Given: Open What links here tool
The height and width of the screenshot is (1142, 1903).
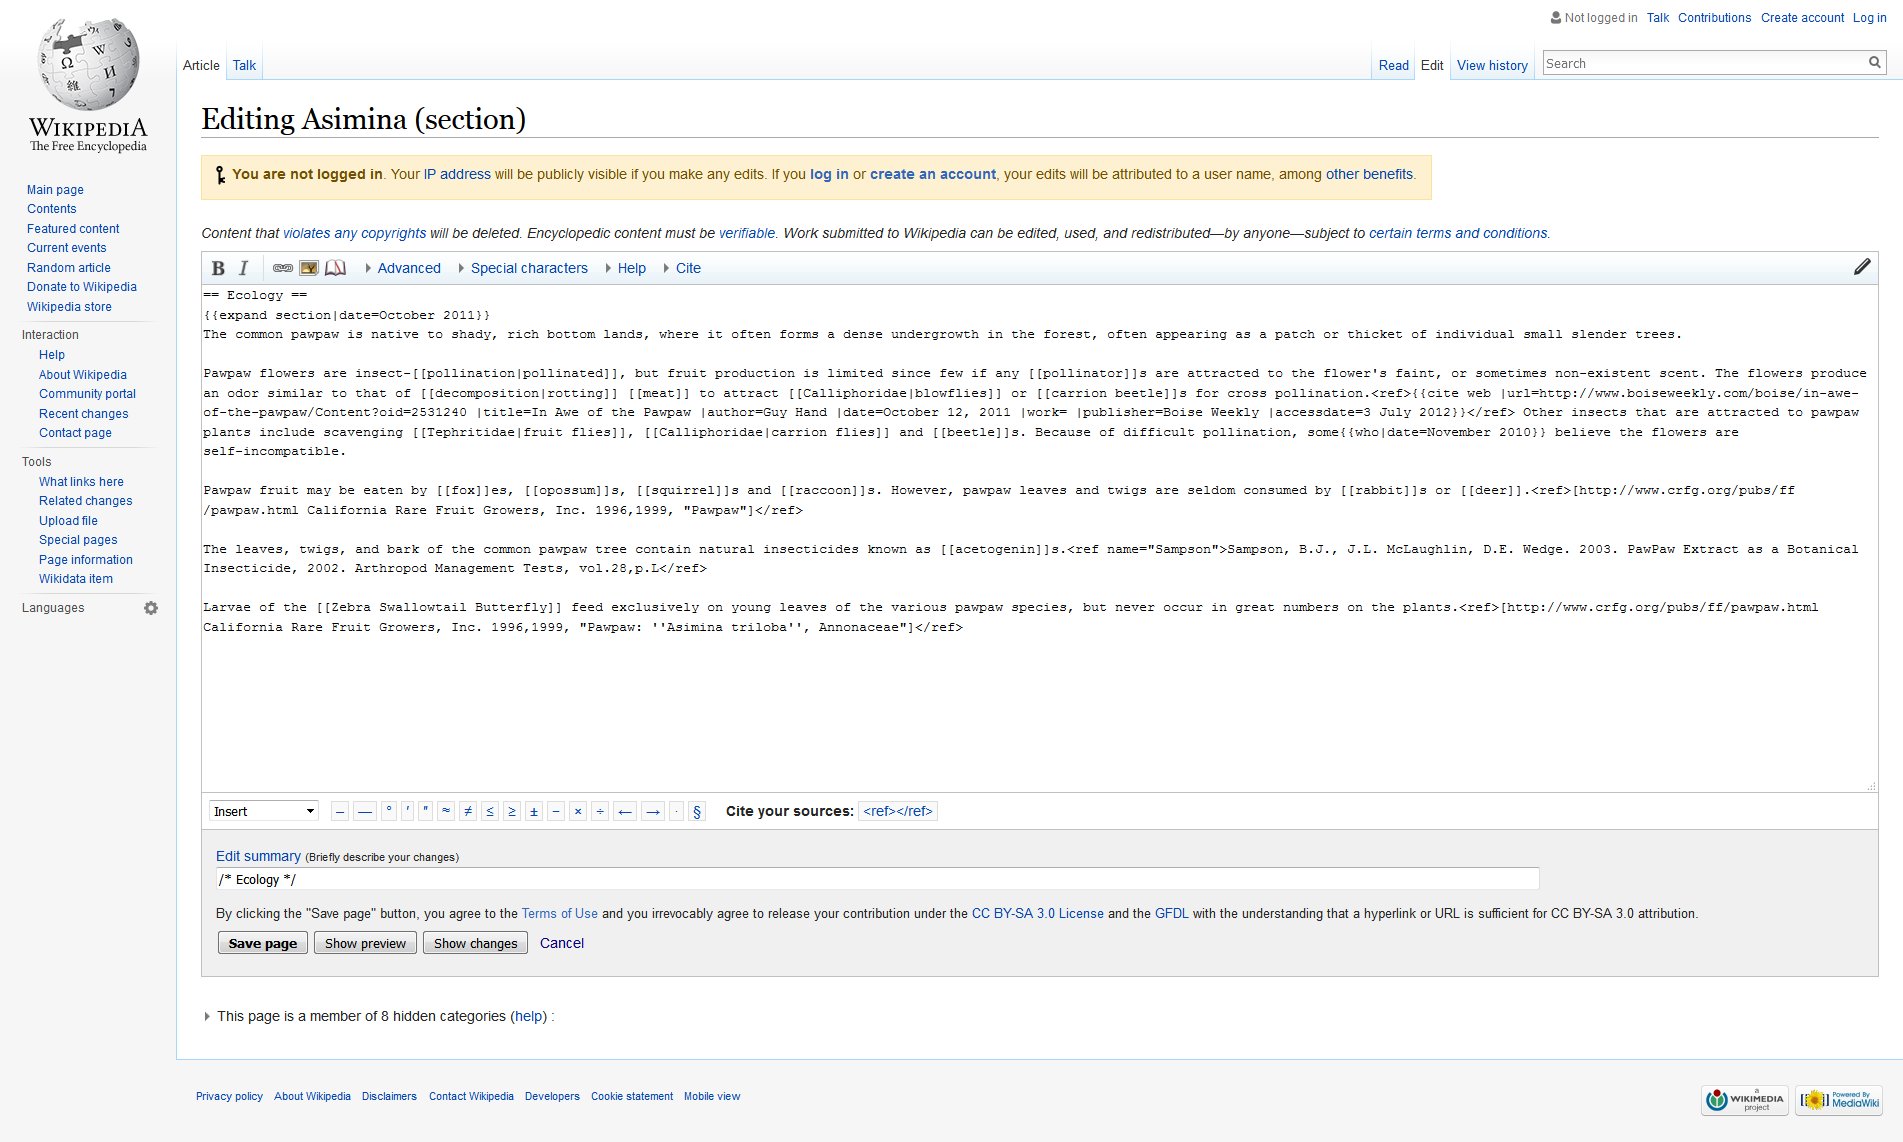Looking at the screenshot, I should (x=81, y=482).
